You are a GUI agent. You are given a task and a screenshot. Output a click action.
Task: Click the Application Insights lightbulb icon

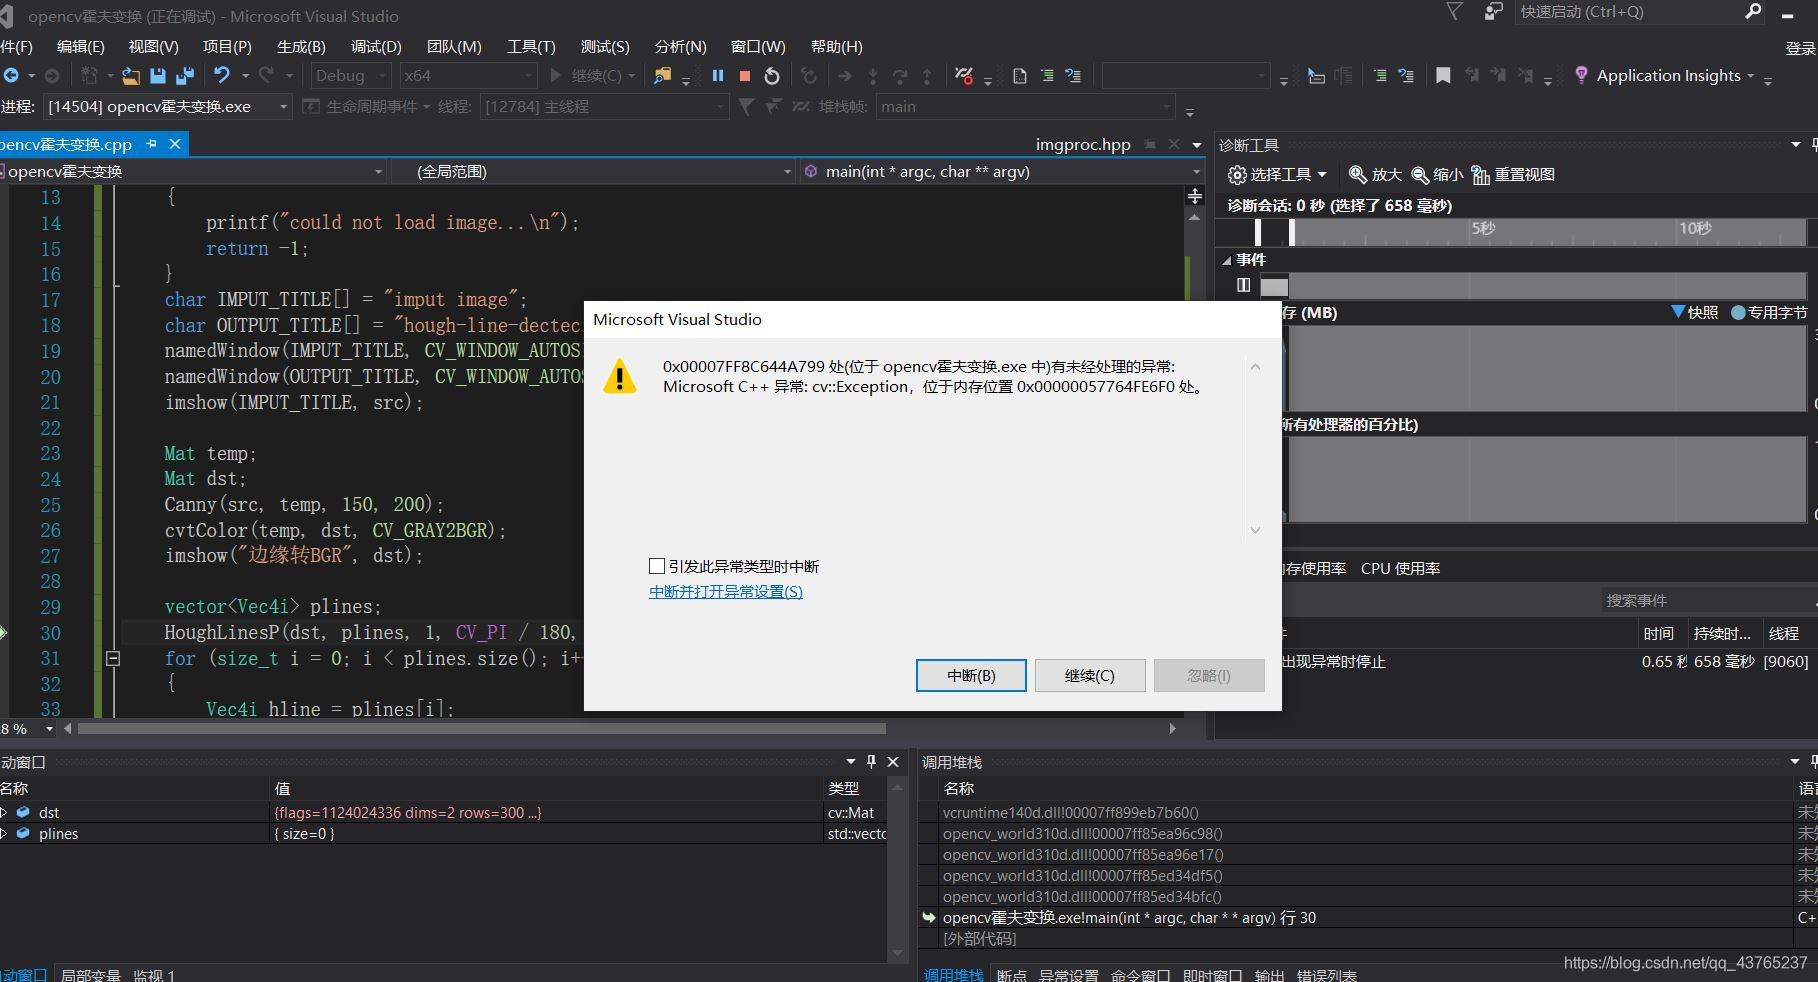tap(1581, 75)
